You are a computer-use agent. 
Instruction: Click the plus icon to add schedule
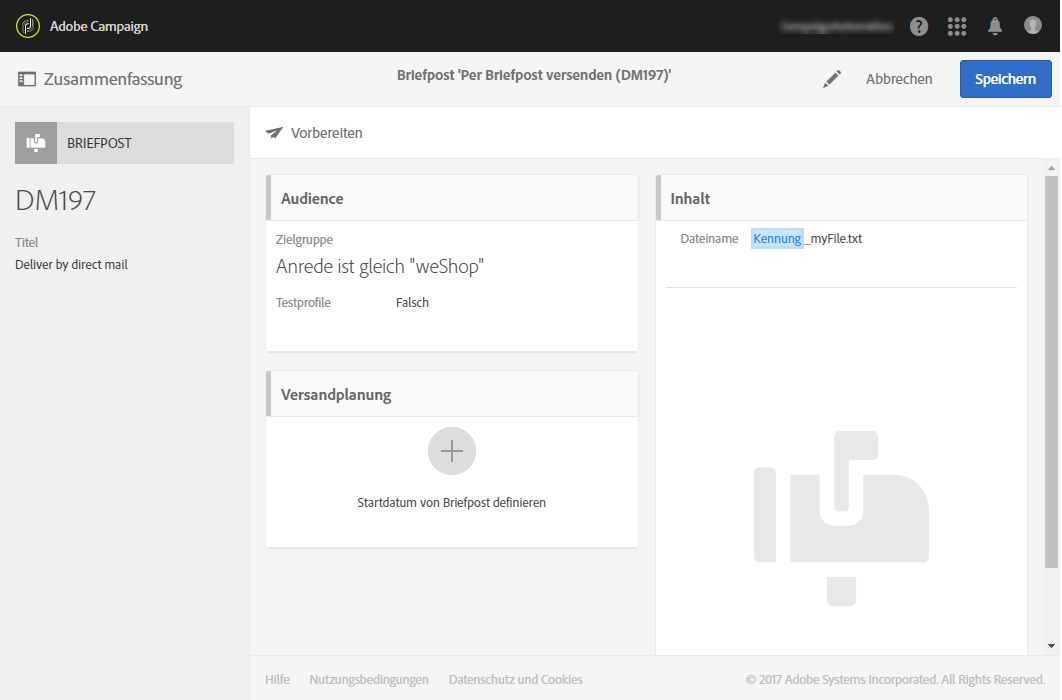tap(452, 452)
